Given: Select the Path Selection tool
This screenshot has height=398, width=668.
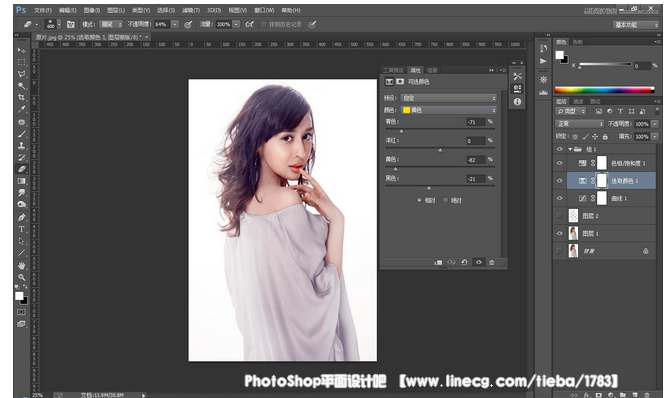Looking at the screenshot, I should 21,241.
